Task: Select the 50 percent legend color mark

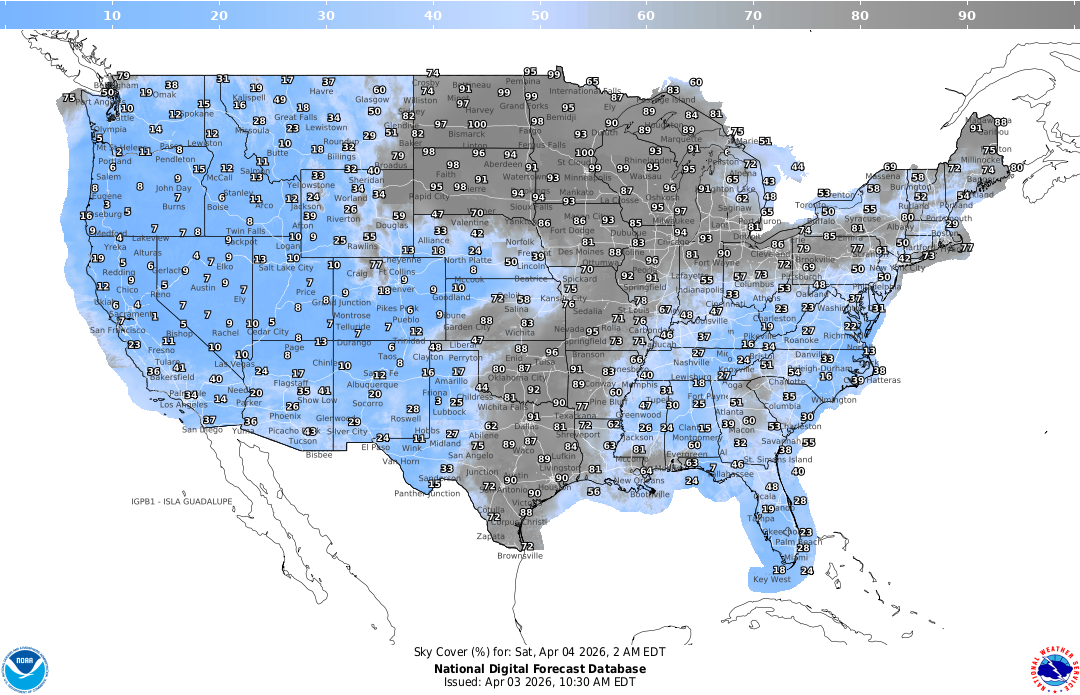Action: point(539,15)
